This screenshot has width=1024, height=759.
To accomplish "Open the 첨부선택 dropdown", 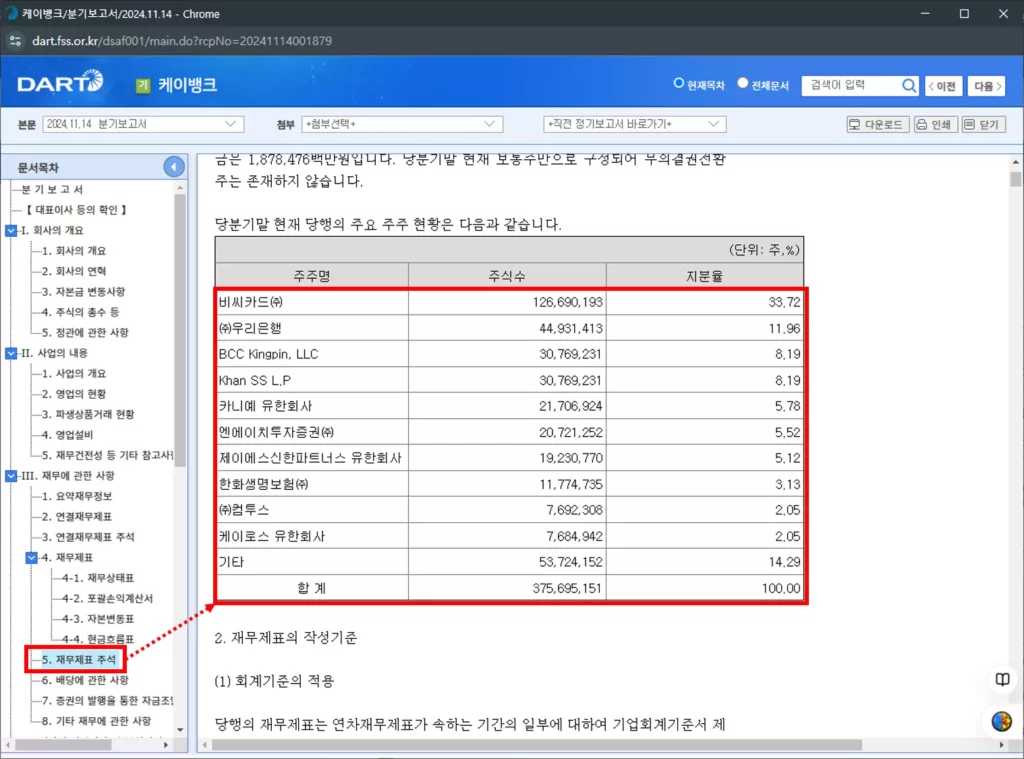I will click(x=402, y=124).
